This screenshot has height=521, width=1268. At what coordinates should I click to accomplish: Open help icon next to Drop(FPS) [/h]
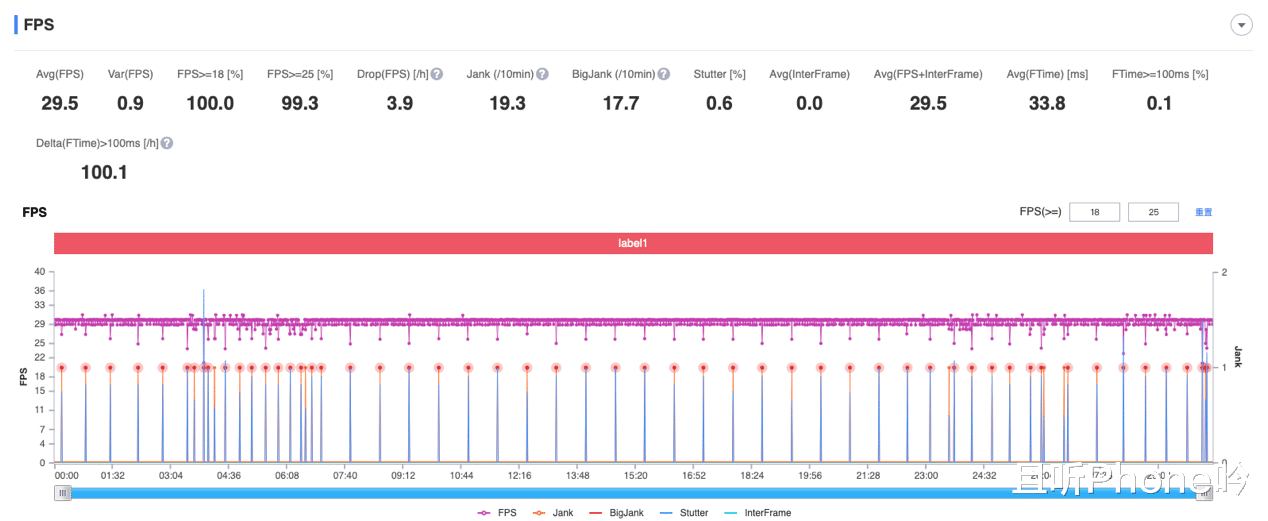click(437, 74)
